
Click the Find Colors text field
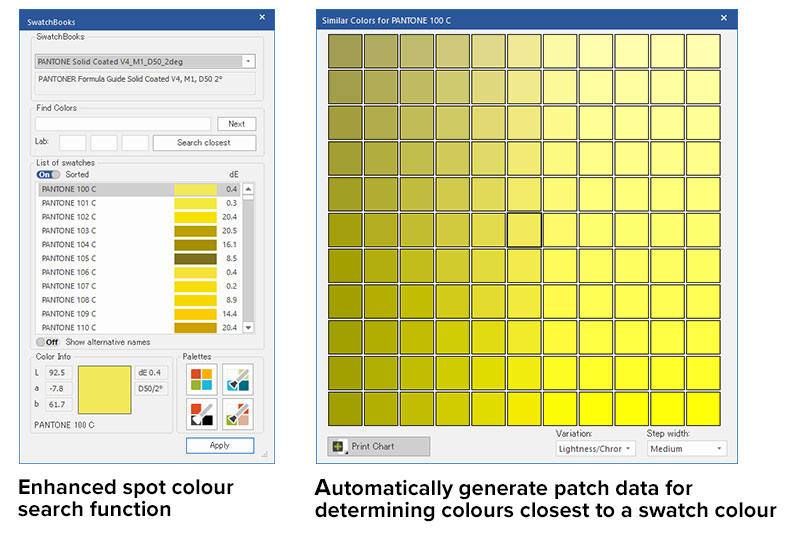pyautogui.click(x=123, y=124)
